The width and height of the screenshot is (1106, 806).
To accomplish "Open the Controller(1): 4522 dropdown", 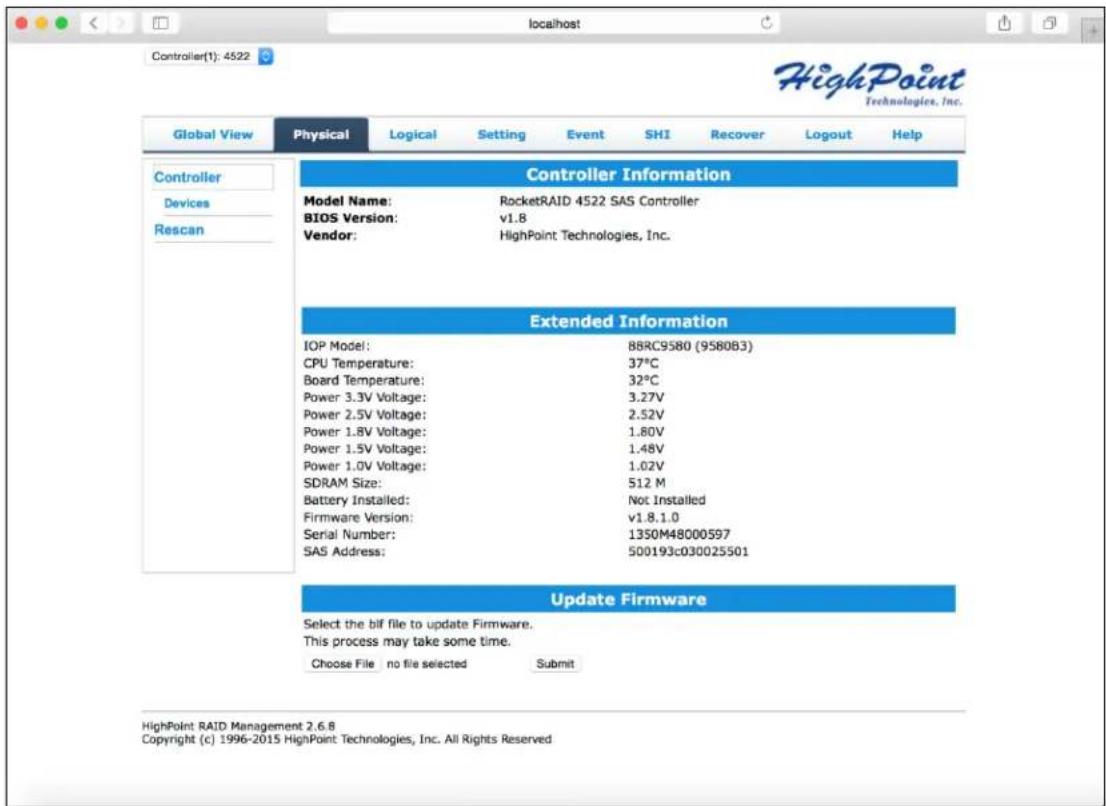I will [x=209, y=56].
